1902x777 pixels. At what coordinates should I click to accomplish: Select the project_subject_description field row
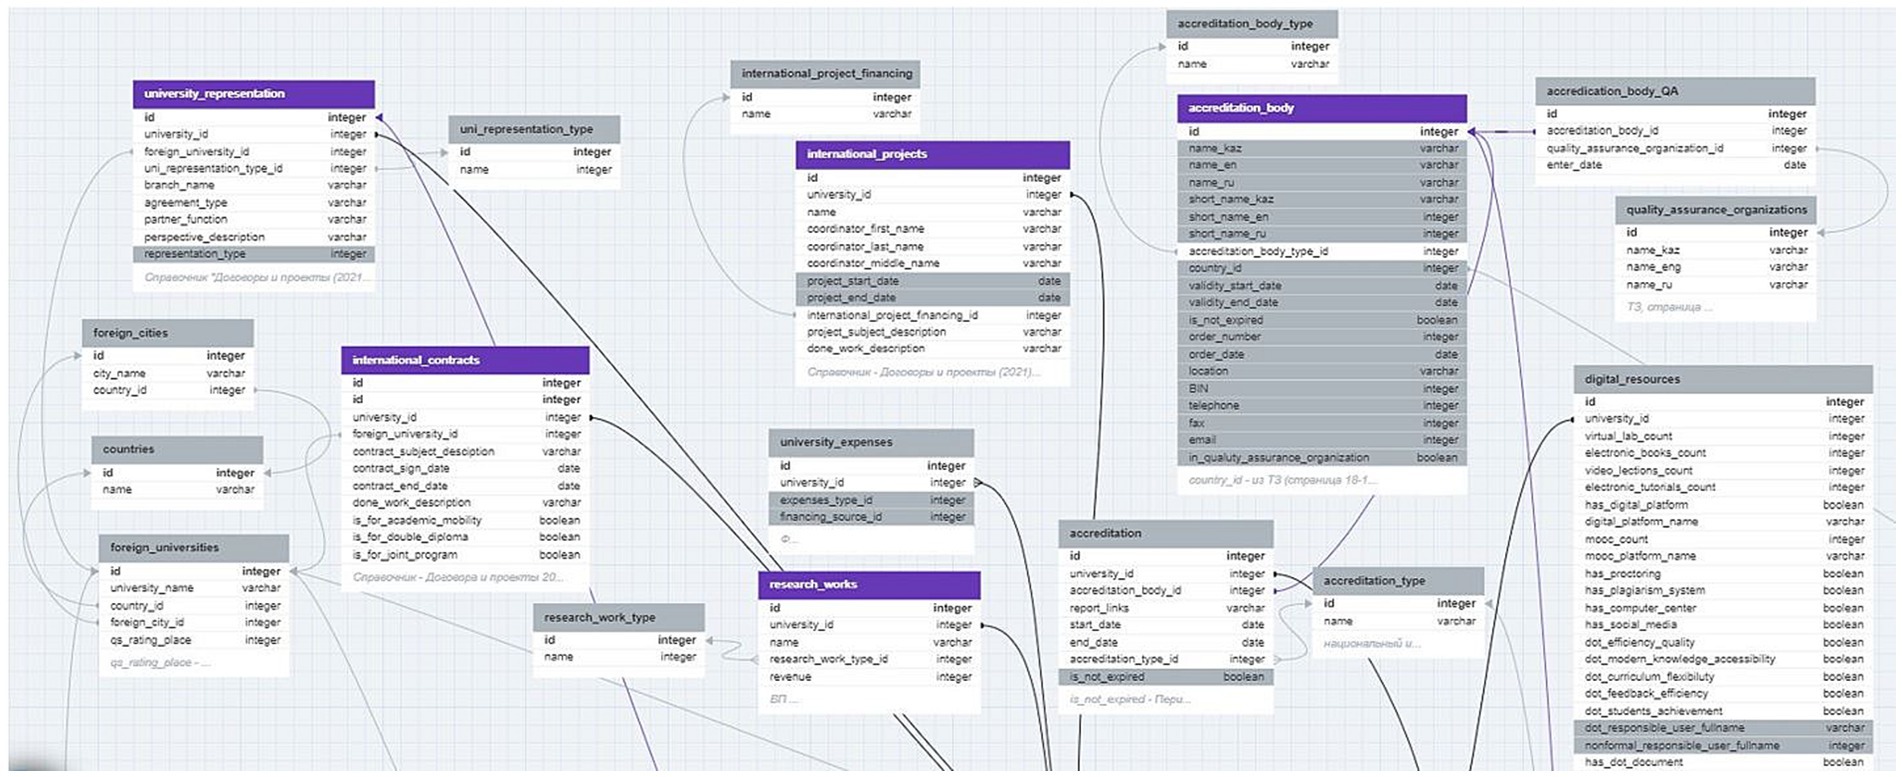tap(933, 333)
